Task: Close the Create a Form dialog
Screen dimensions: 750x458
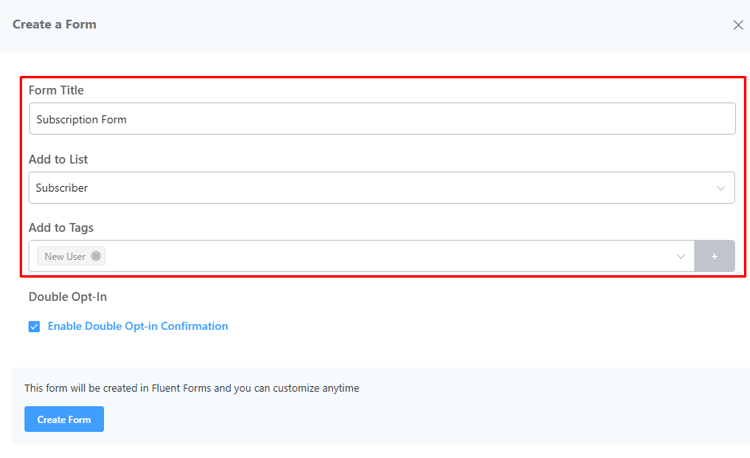Action: (x=738, y=25)
